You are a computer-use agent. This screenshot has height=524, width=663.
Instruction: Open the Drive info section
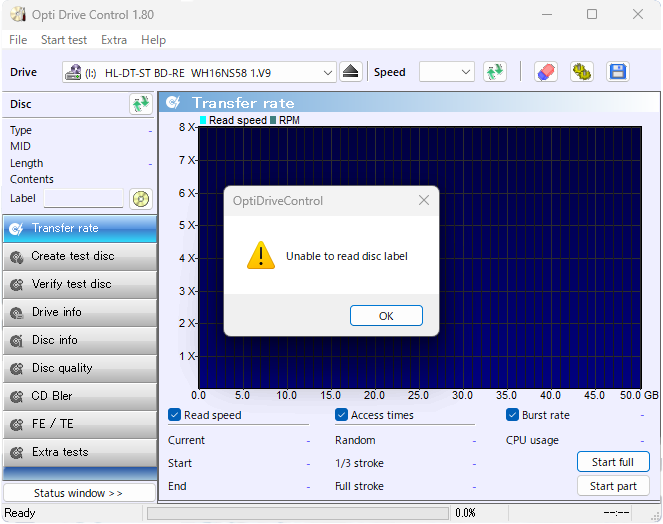pos(80,313)
